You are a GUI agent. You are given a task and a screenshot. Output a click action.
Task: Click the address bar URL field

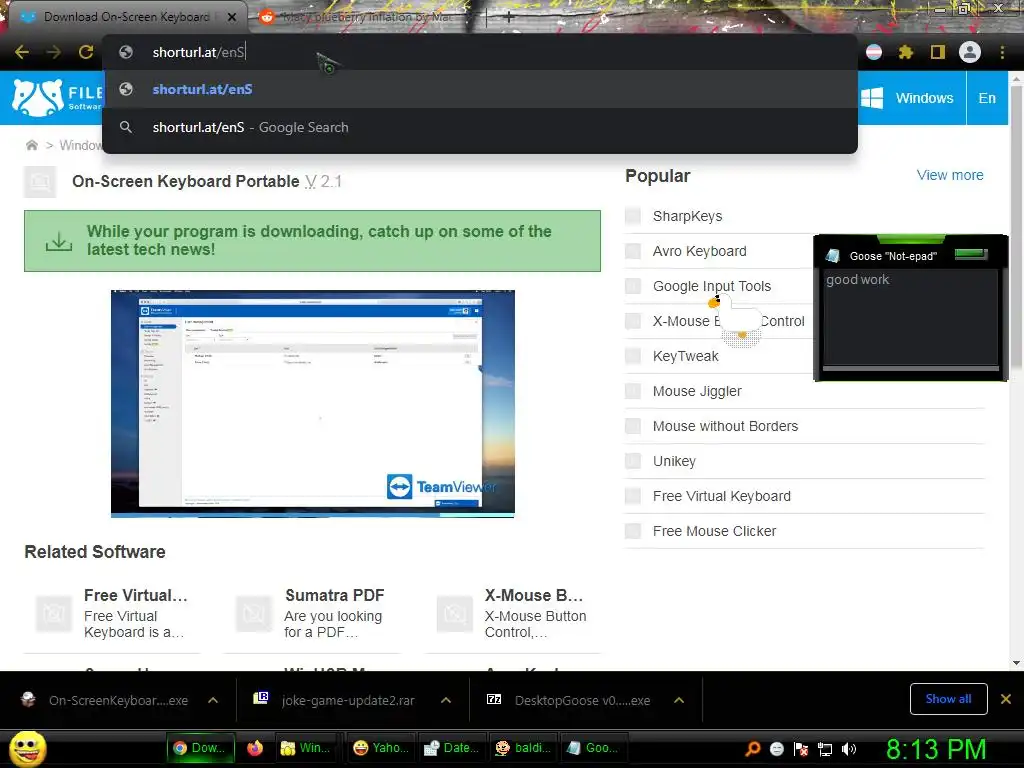coord(480,52)
